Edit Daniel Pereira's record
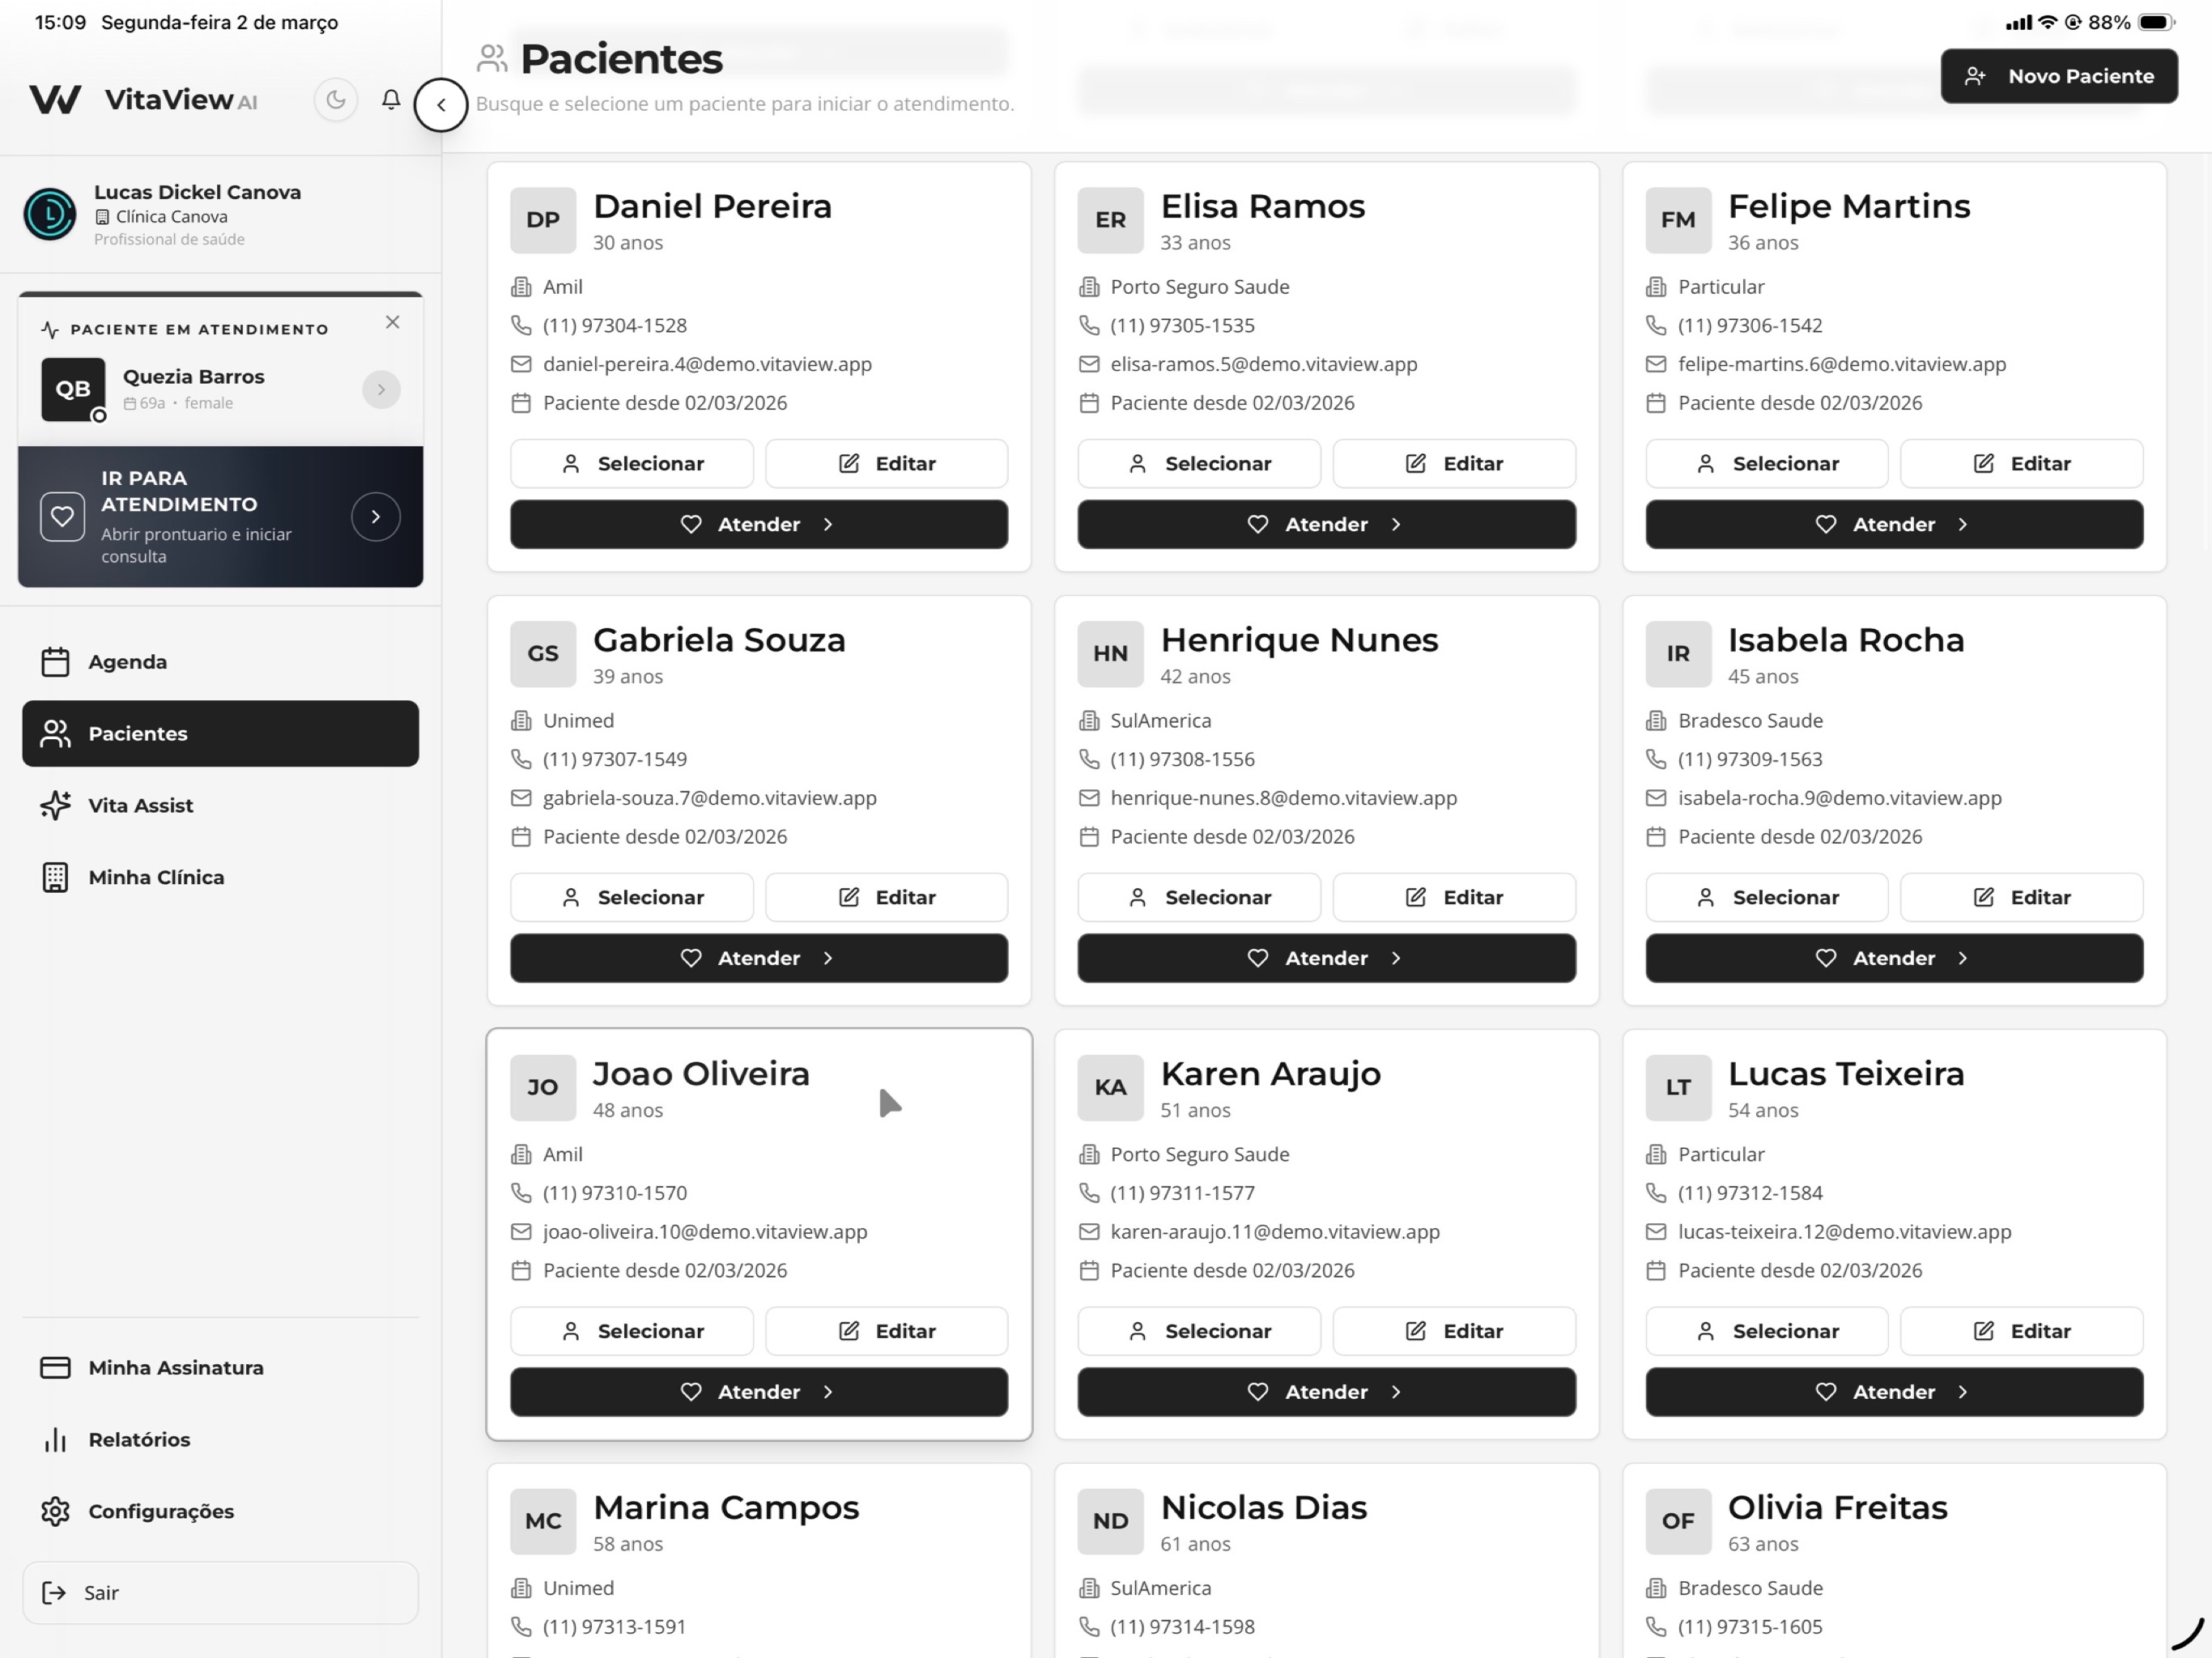This screenshot has height=1658, width=2212. point(887,464)
